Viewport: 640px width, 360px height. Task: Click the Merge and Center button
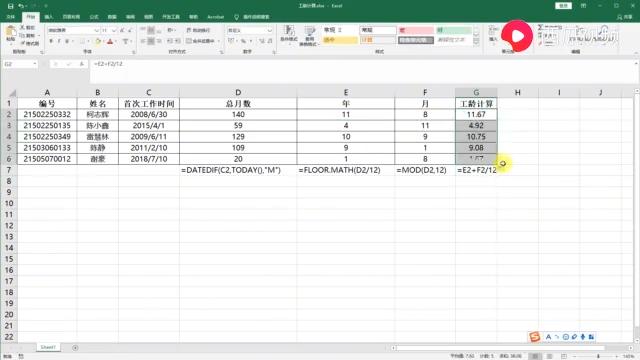(203, 41)
